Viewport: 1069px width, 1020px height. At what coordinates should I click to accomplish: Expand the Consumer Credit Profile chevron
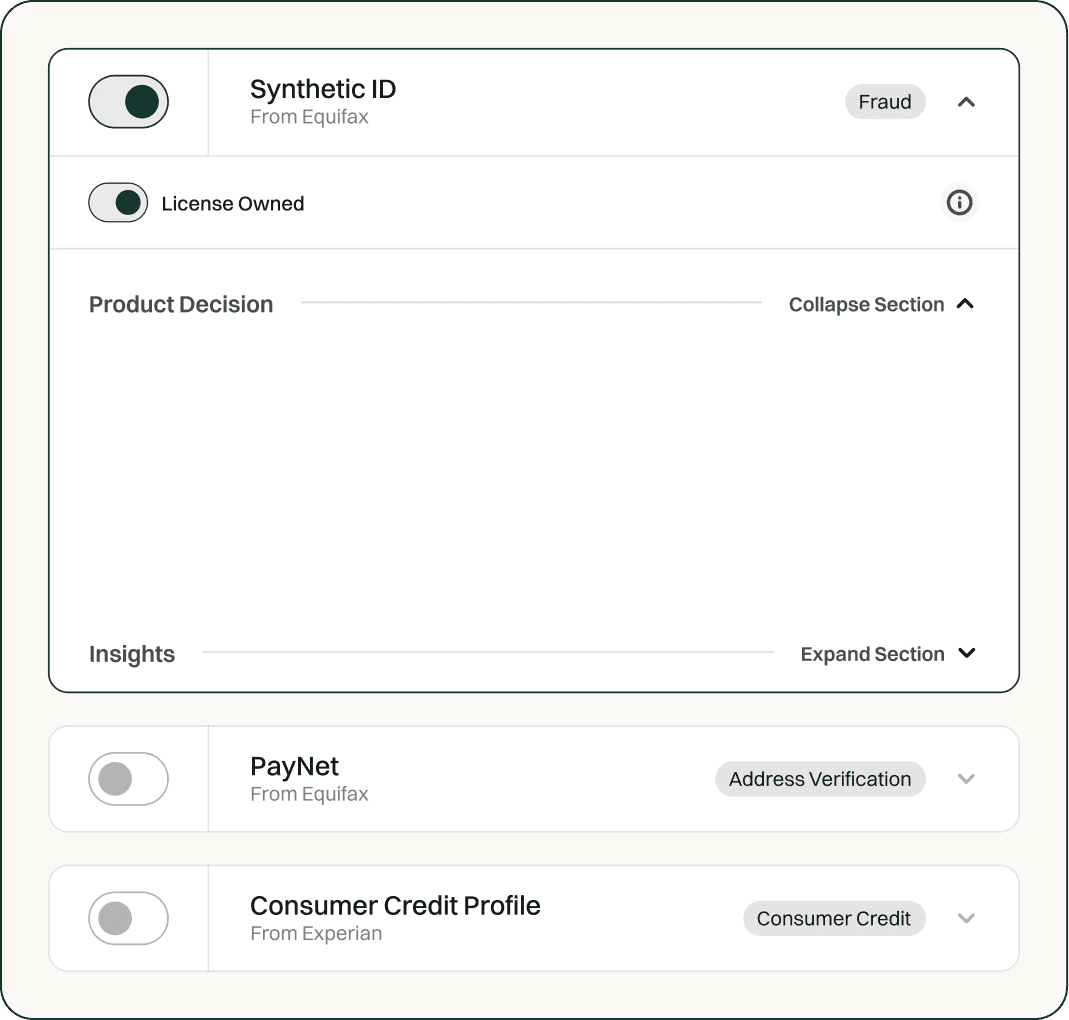[x=966, y=918]
